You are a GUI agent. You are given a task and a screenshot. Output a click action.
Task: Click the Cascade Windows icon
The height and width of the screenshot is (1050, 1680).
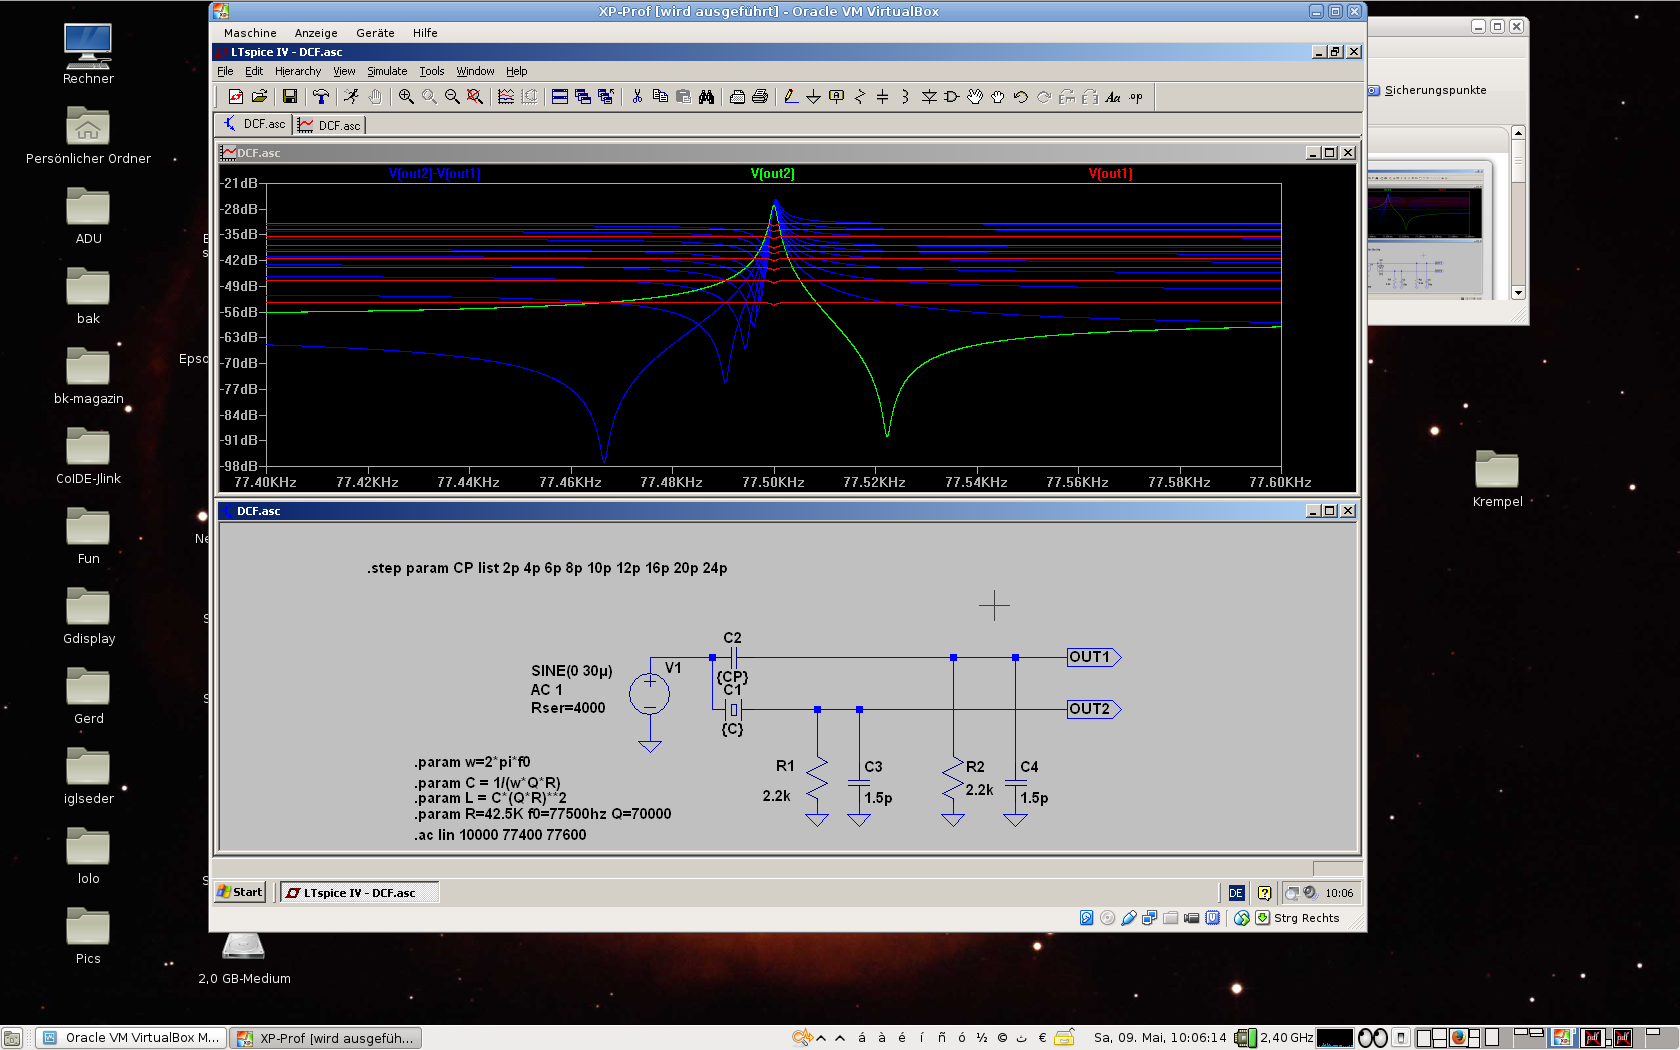[x=583, y=97]
